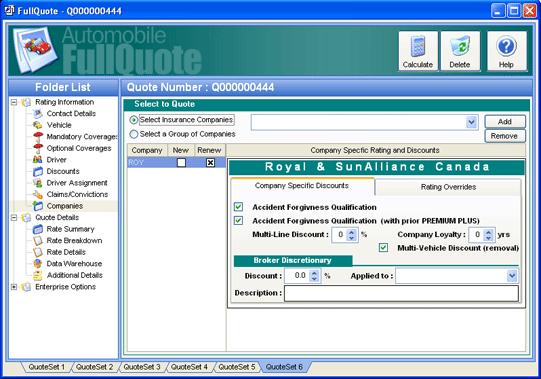Decrease the Company Loyalty years spinner
541x379 pixels.
coord(489,238)
